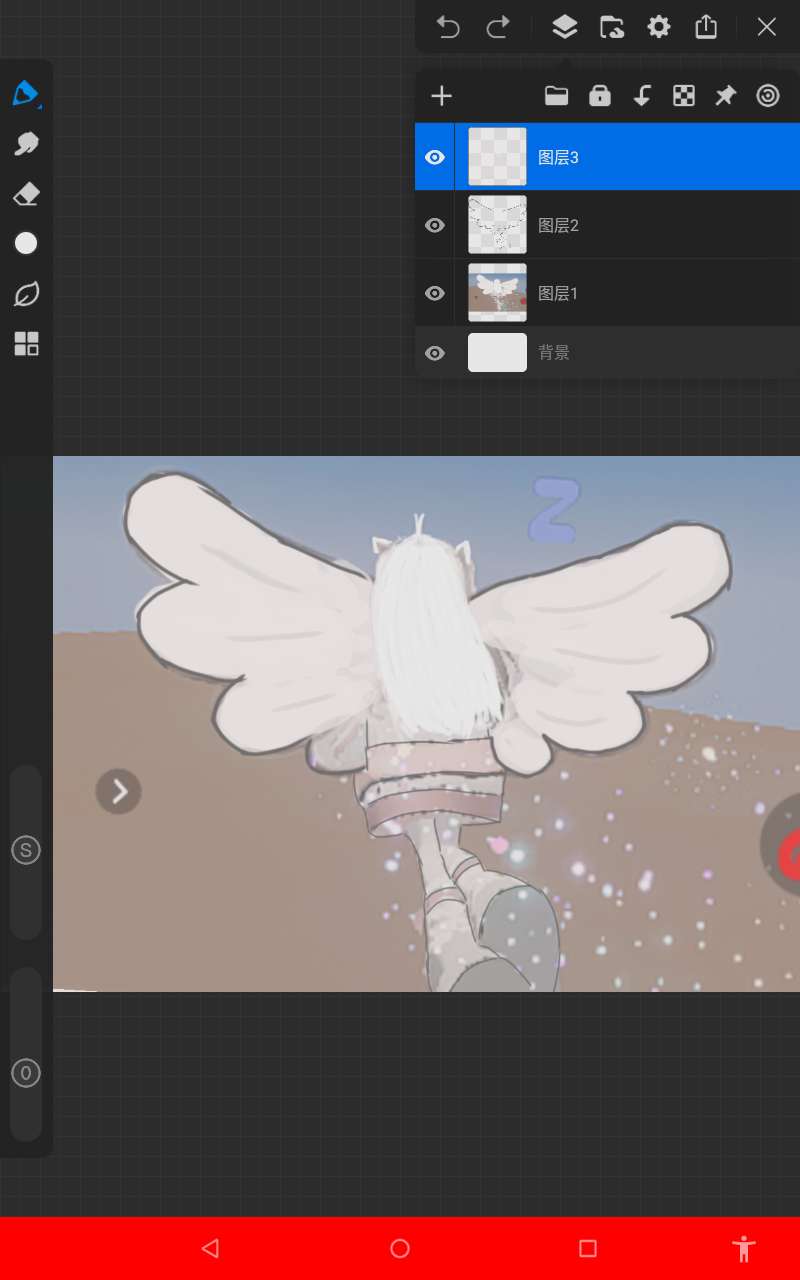Select the 图层3 thumbnail
Viewport: 800px width, 1280px height.
click(x=497, y=157)
